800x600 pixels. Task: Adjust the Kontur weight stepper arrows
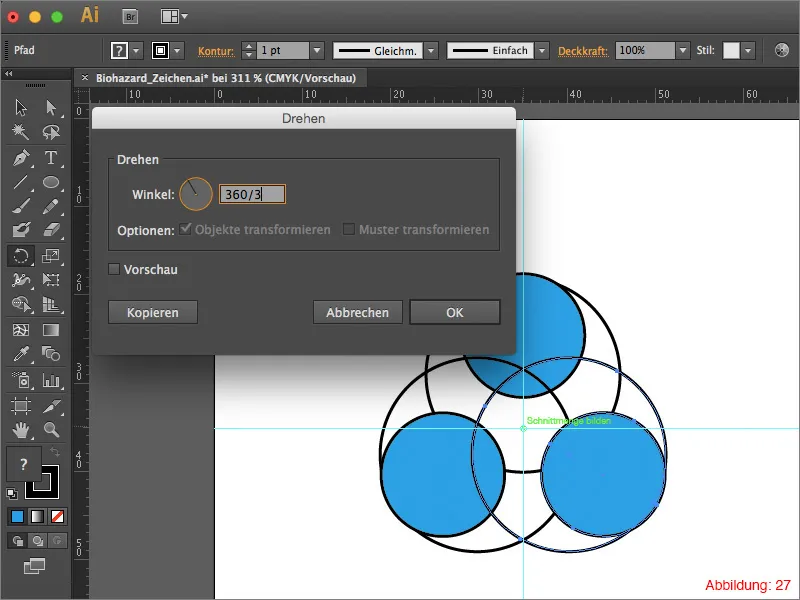pos(248,50)
